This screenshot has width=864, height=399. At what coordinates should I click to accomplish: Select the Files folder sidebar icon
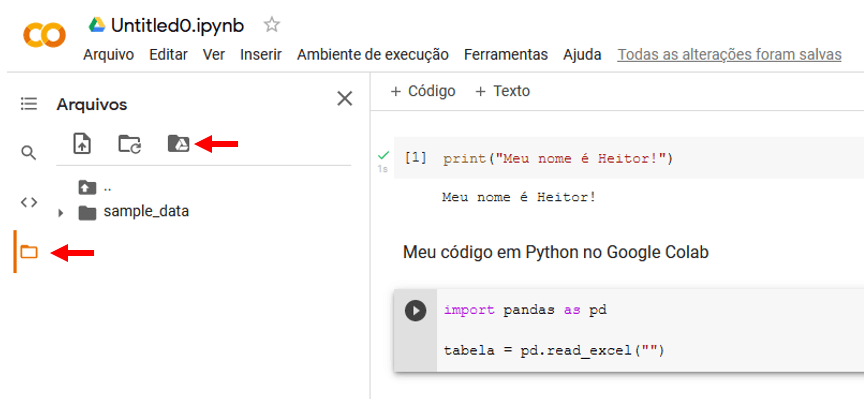(x=29, y=252)
